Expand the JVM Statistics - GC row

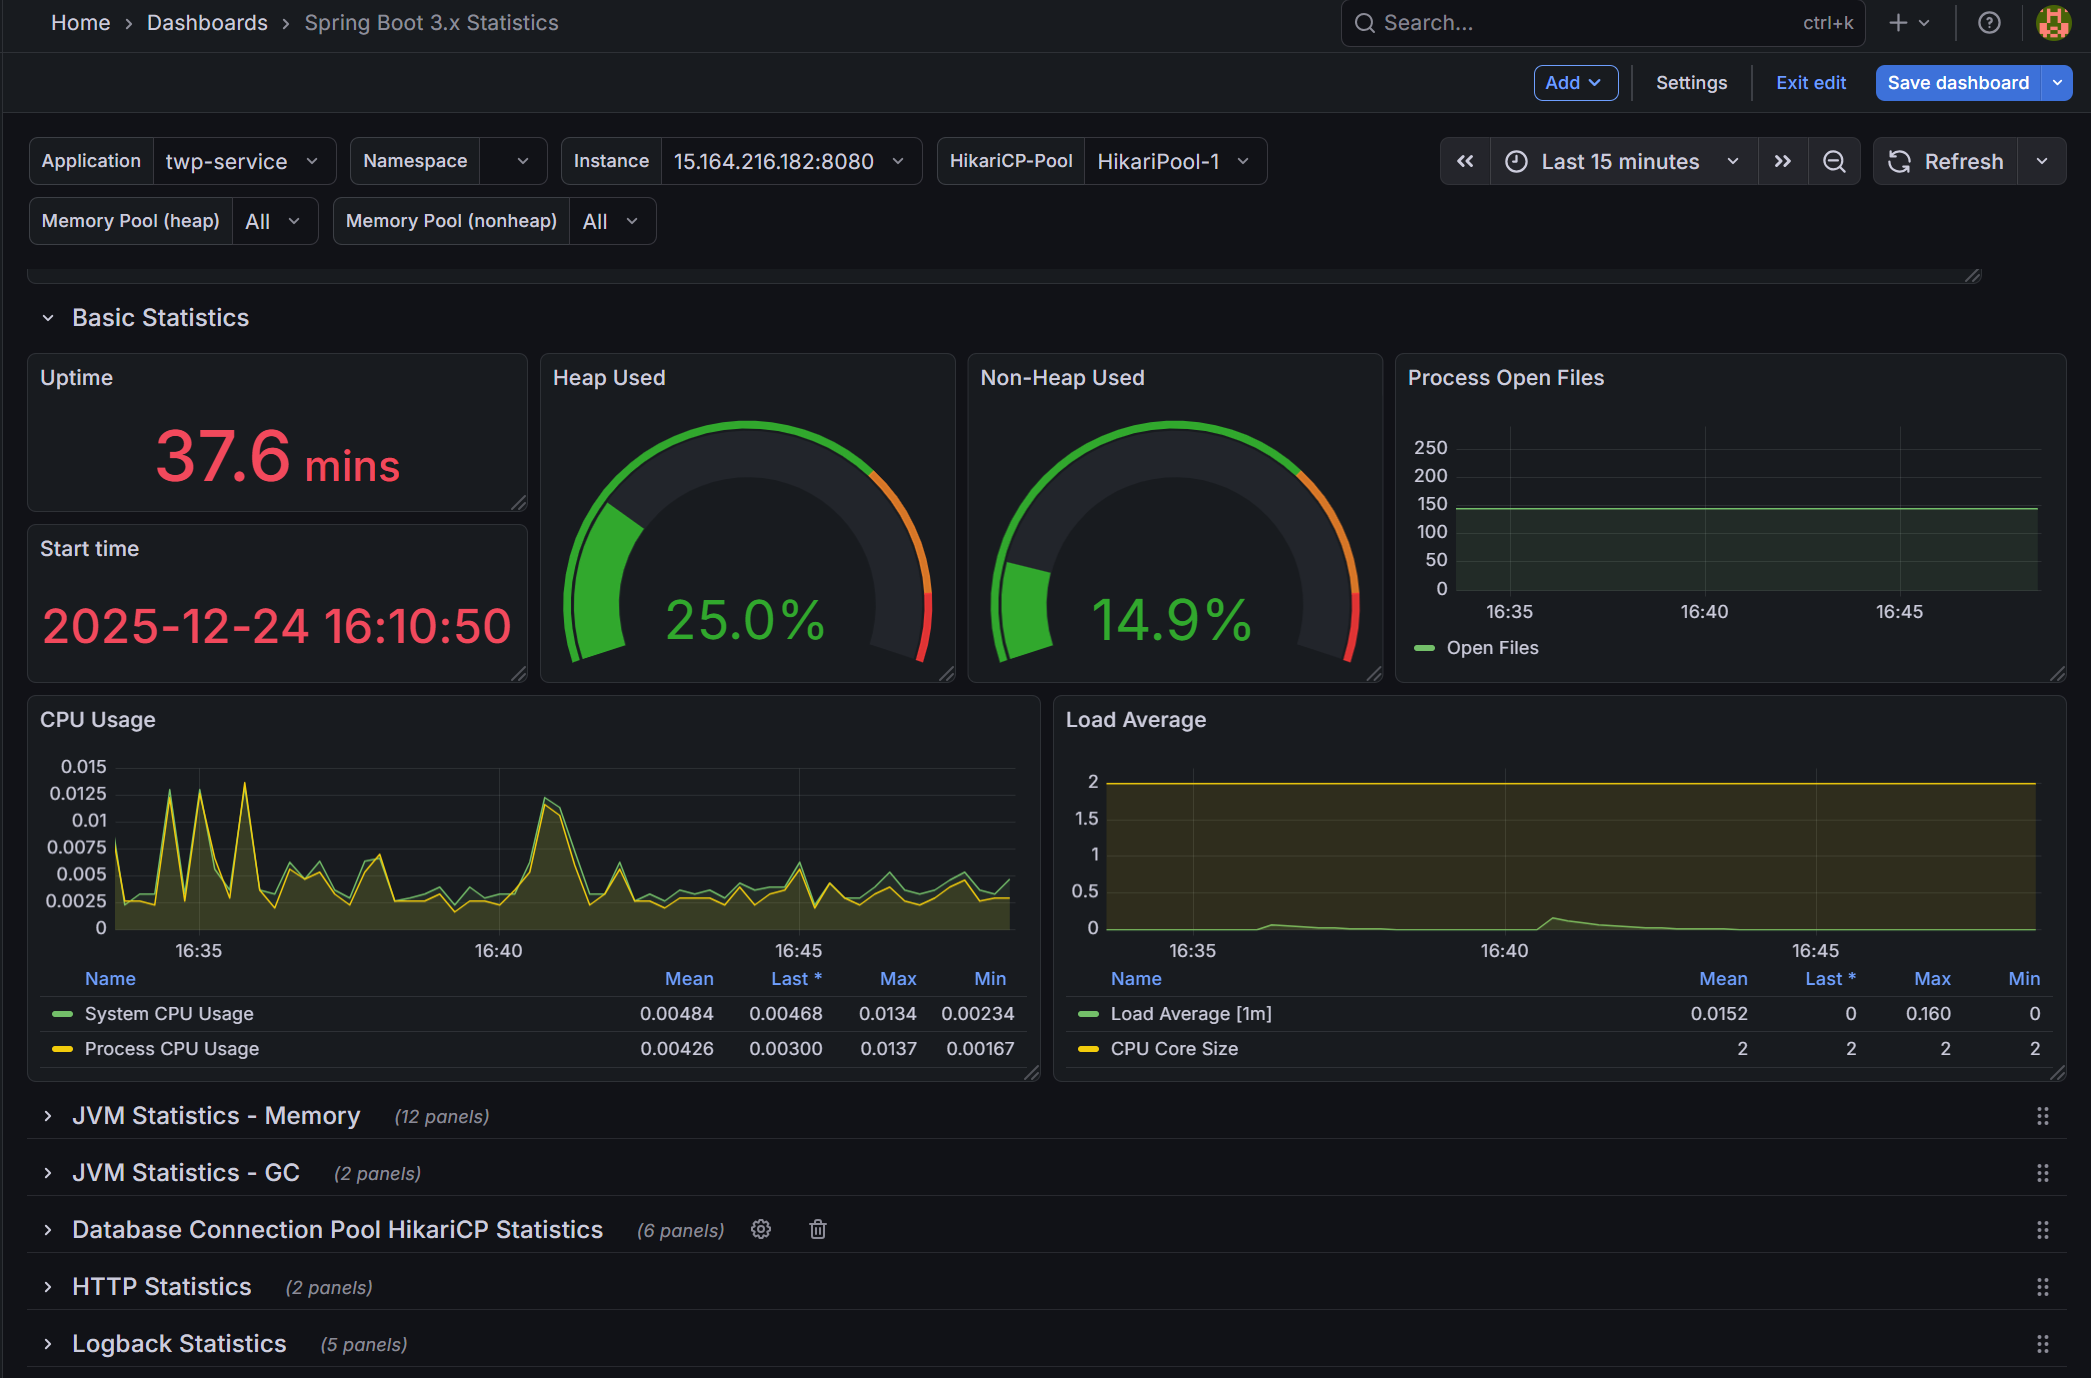point(186,1172)
